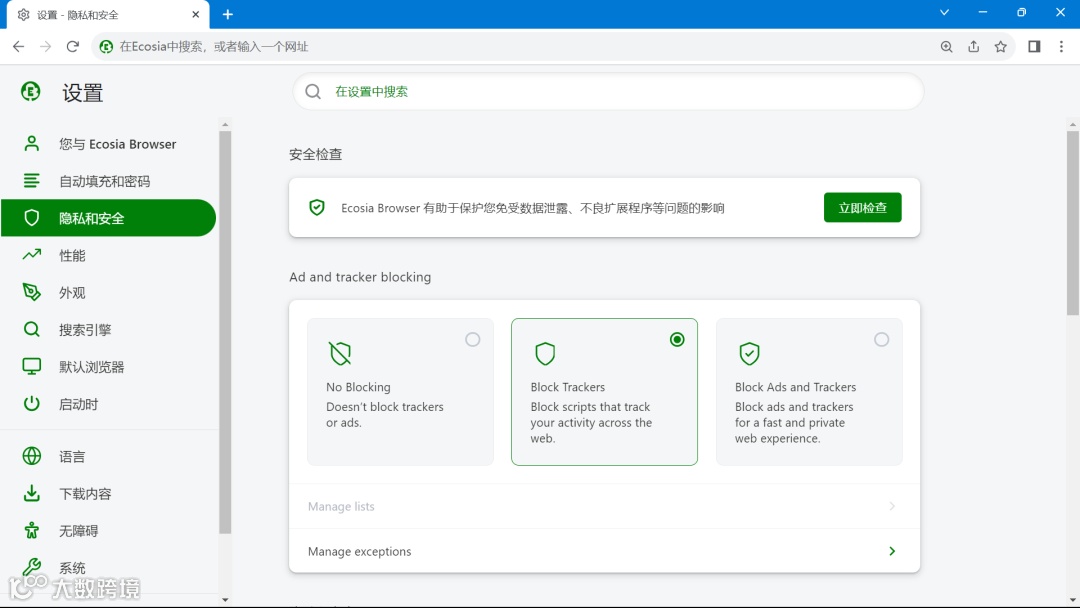Click the share icon in the address bar

pyautogui.click(x=973, y=46)
